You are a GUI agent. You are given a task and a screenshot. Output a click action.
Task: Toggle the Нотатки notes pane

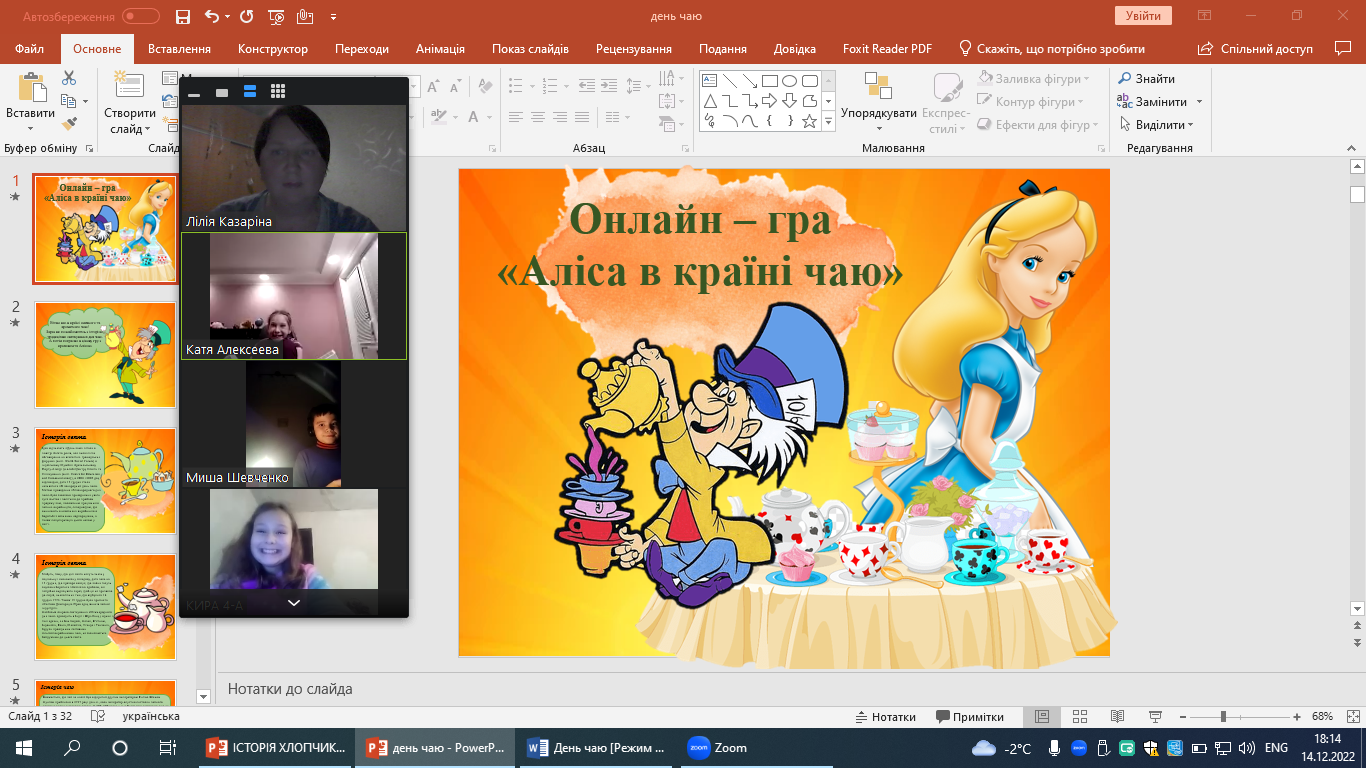click(886, 717)
